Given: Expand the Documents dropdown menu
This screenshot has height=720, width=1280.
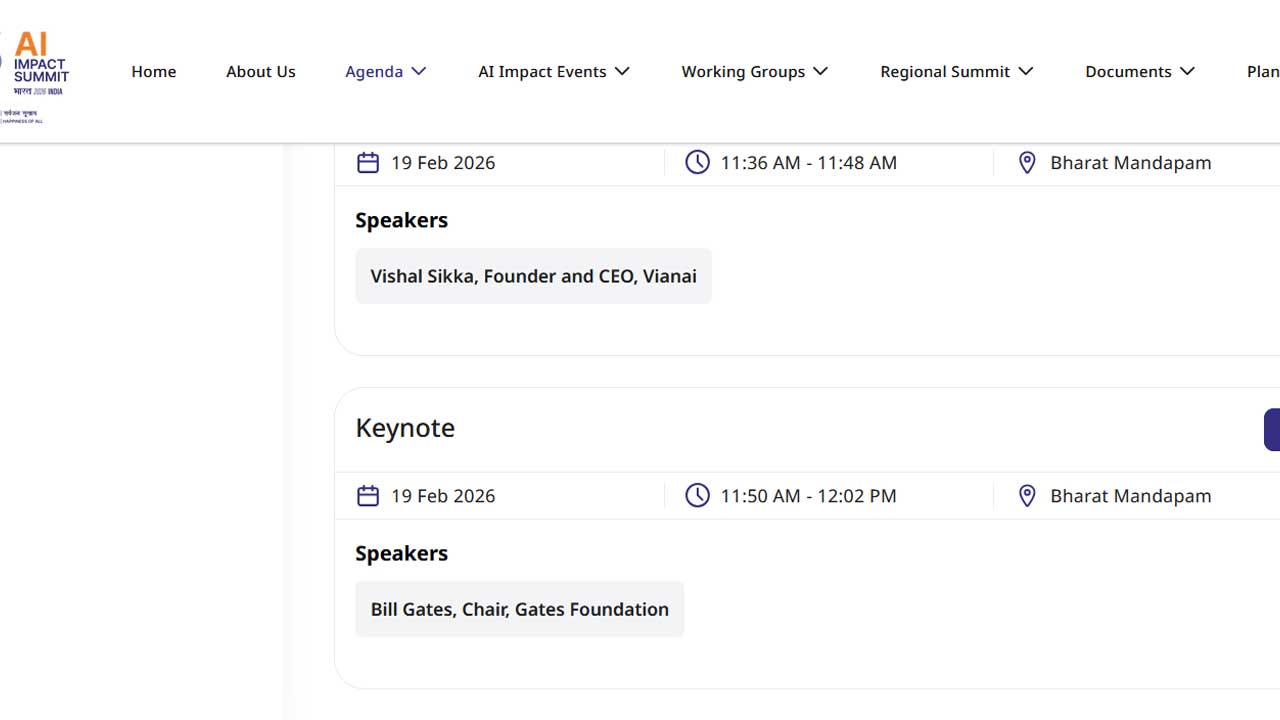Looking at the screenshot, I should pyautogui.click(x=1139, y=71).
